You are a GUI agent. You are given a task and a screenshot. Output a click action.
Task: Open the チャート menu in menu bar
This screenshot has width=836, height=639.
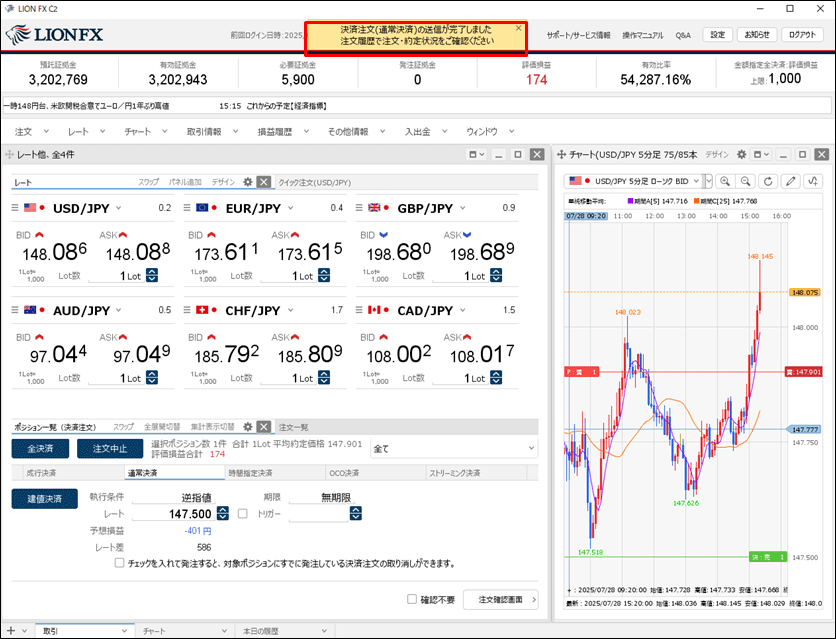pos(139,131)
